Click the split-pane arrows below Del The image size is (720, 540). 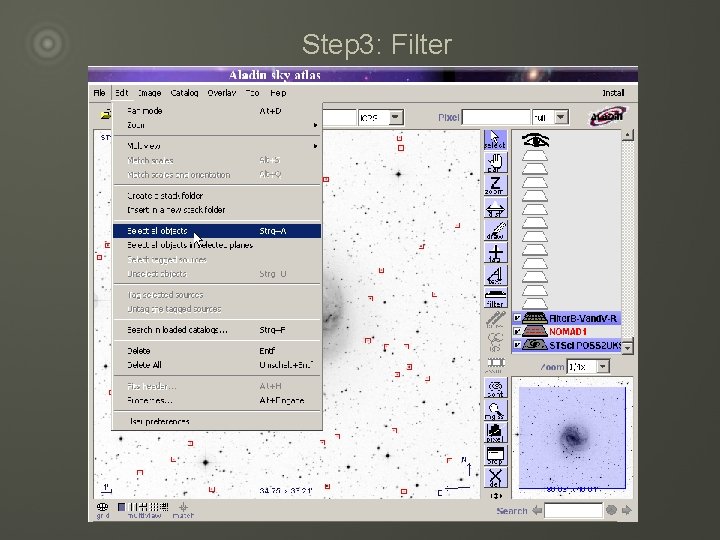(496, 495)
